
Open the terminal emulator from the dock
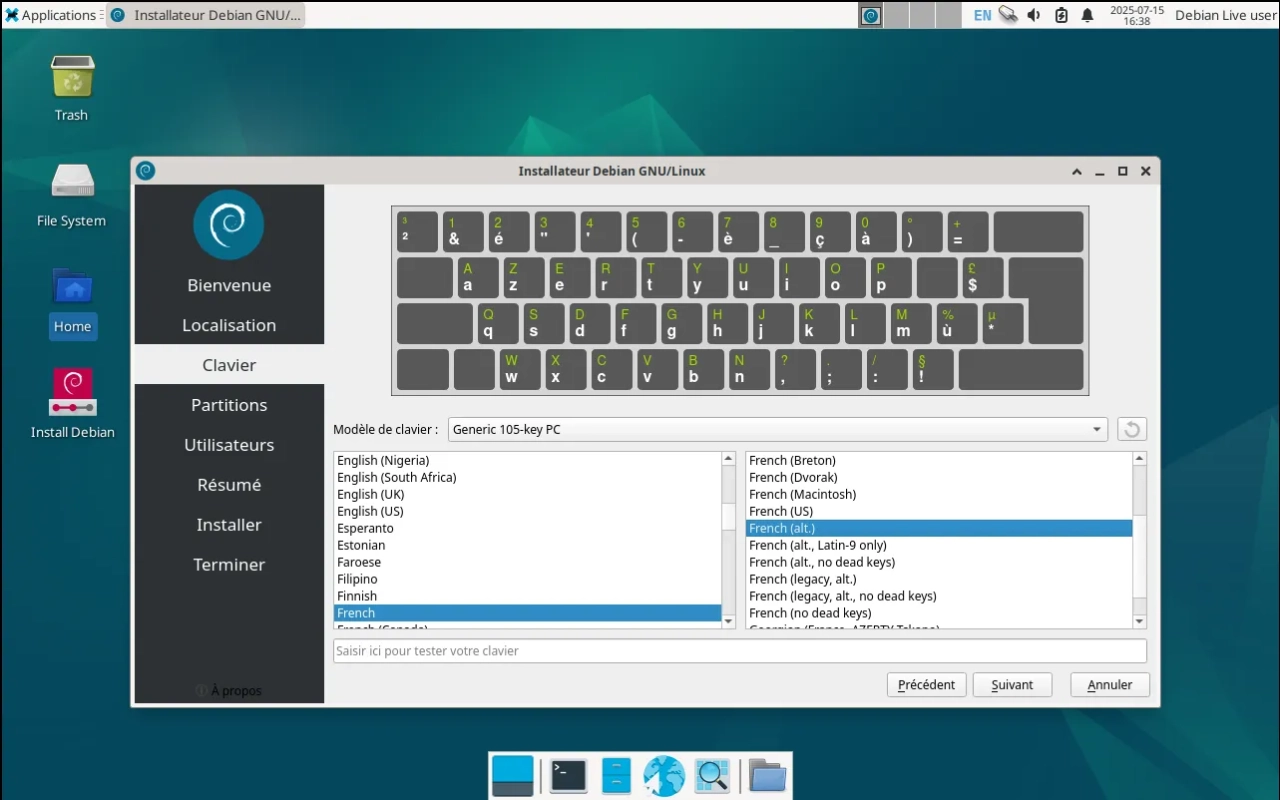point(567,775)
